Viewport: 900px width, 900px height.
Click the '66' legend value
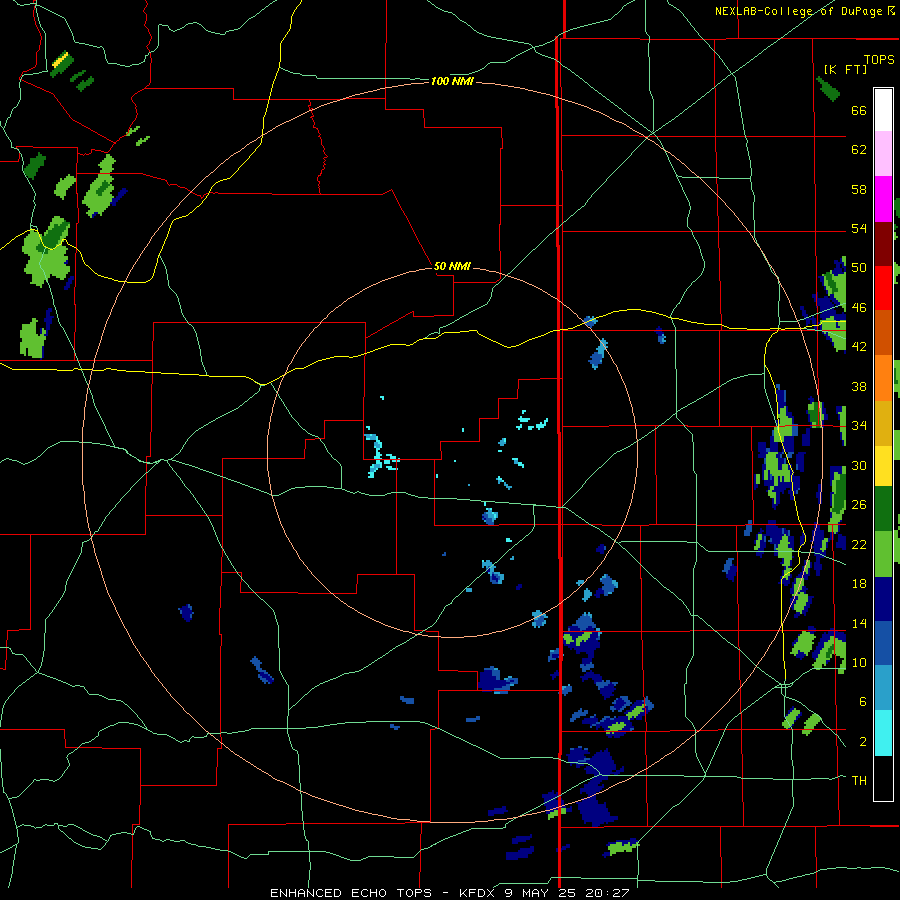click(x=859, y=110)
